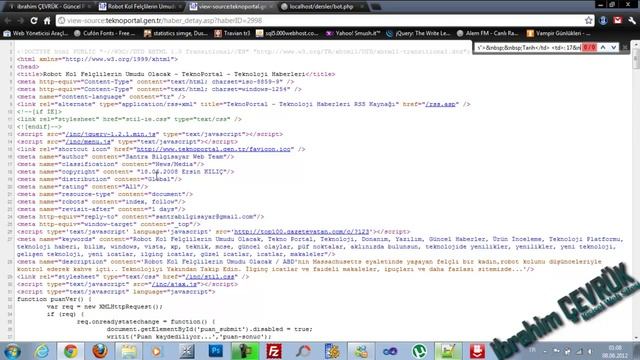Follow the /inc/stil.css source link
This screenshot has height=360, width=640.
210,276
